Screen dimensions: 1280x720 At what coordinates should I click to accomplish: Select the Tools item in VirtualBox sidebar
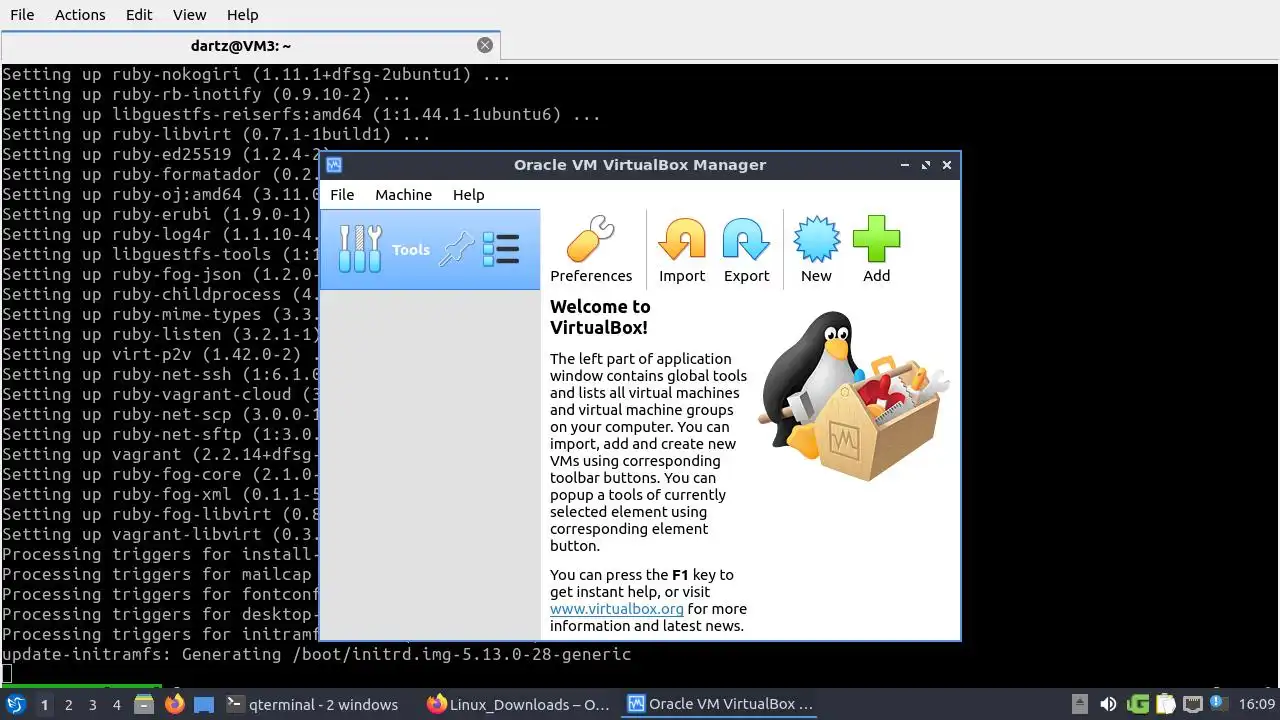(430, 250)
